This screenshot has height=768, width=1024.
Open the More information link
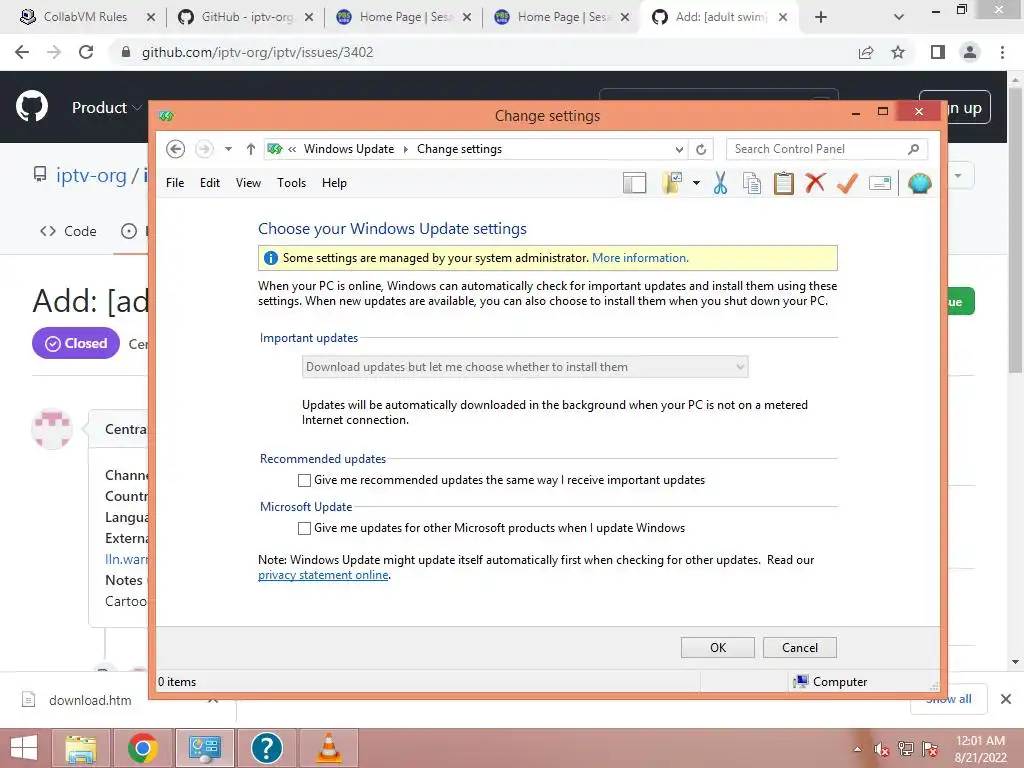point(640,258)
